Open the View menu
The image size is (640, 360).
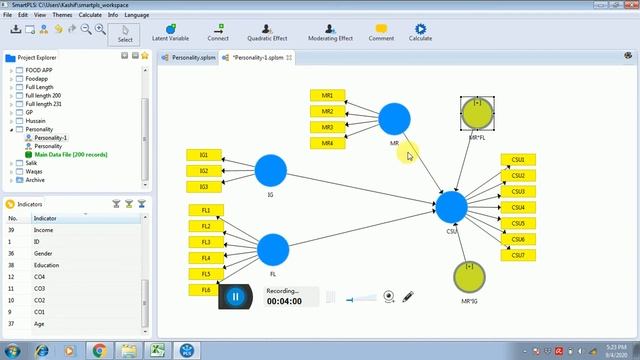click(40, 15)
